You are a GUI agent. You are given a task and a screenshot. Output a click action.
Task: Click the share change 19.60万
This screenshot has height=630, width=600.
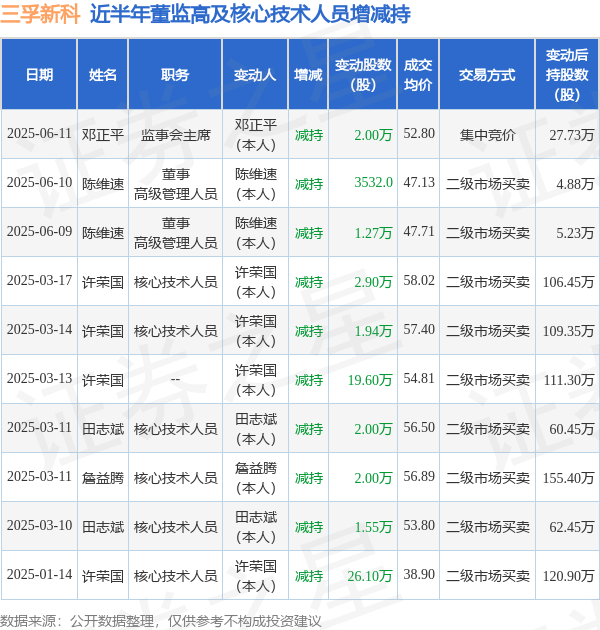click(x=370, y=380)
